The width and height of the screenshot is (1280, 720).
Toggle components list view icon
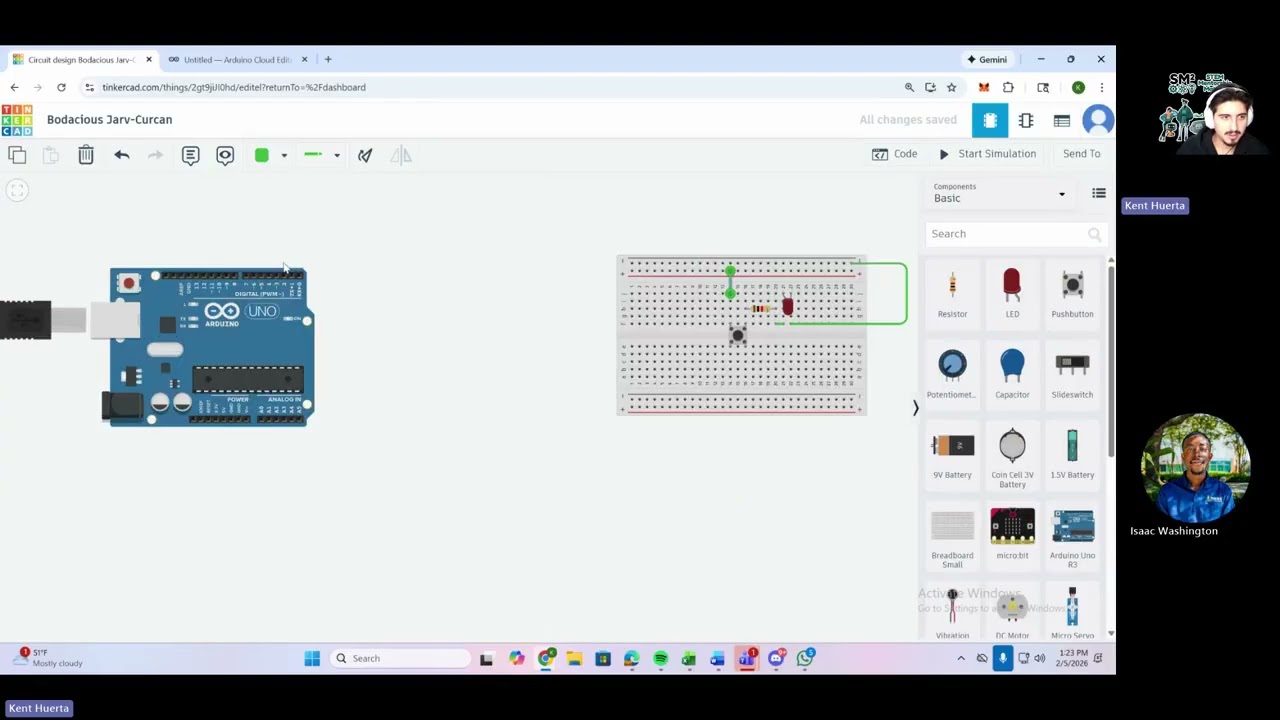[1099, 193]
